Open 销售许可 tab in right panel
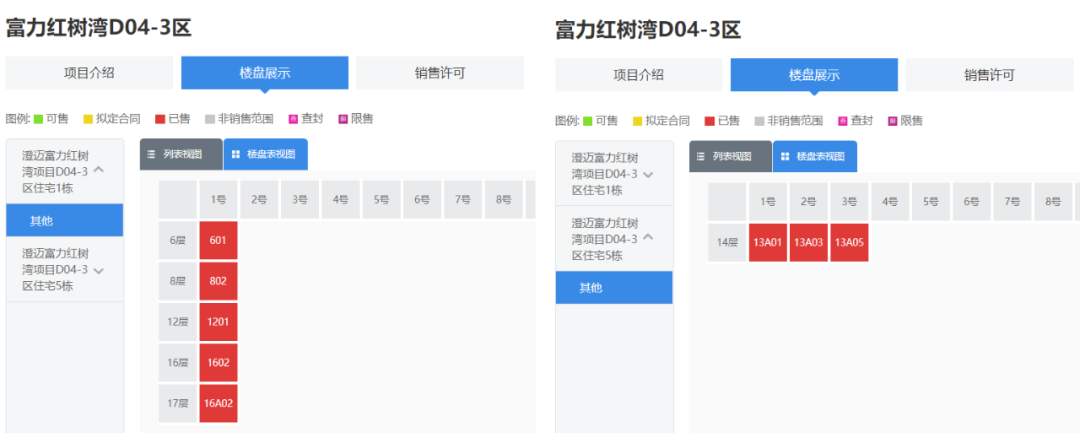Image resolution: width=1080 pixels, height=433 pixels. click(989, 75)
